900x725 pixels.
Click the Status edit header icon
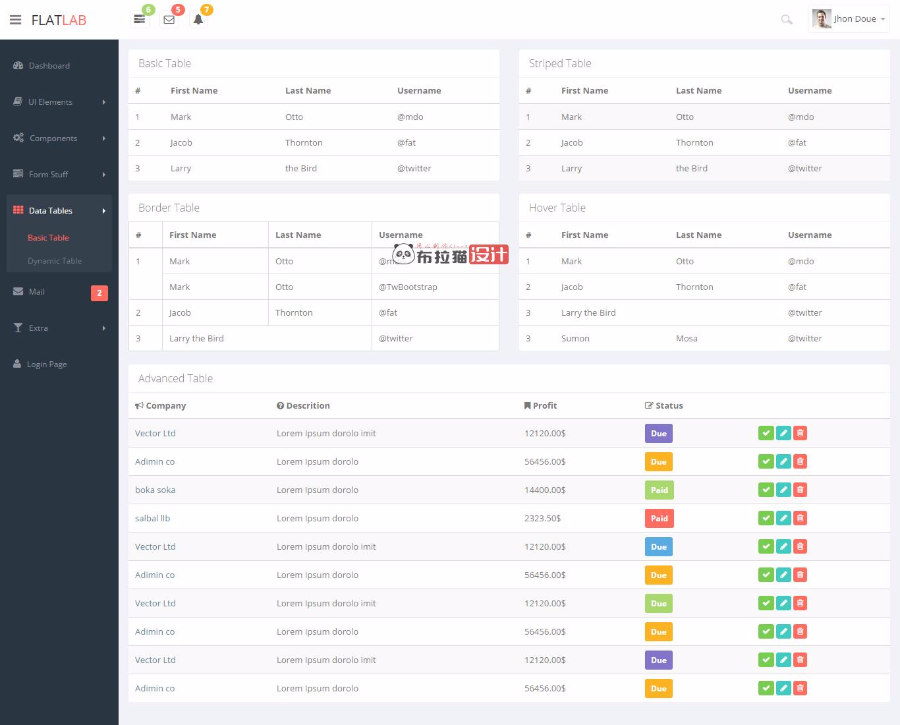coord(649,406)
